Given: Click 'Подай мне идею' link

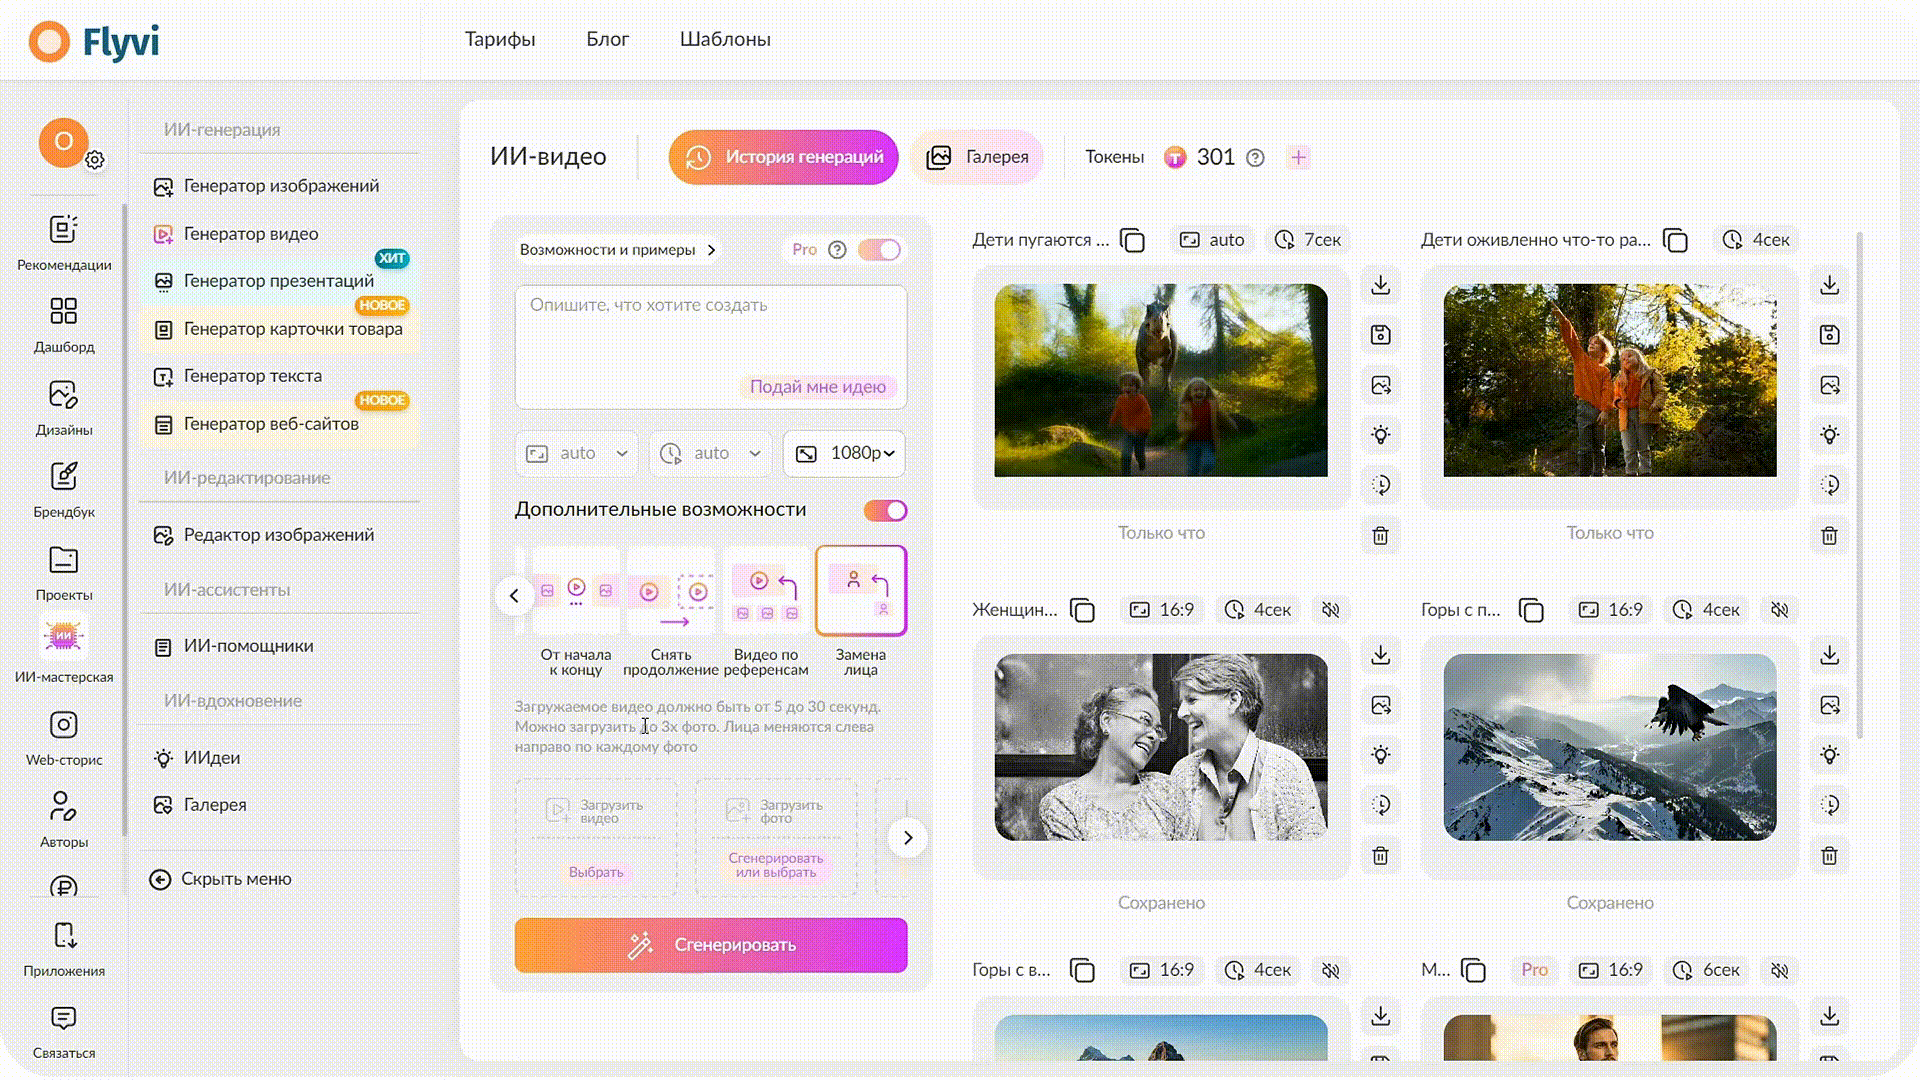Looking at the screenshot, I should [x=818, y=387].
